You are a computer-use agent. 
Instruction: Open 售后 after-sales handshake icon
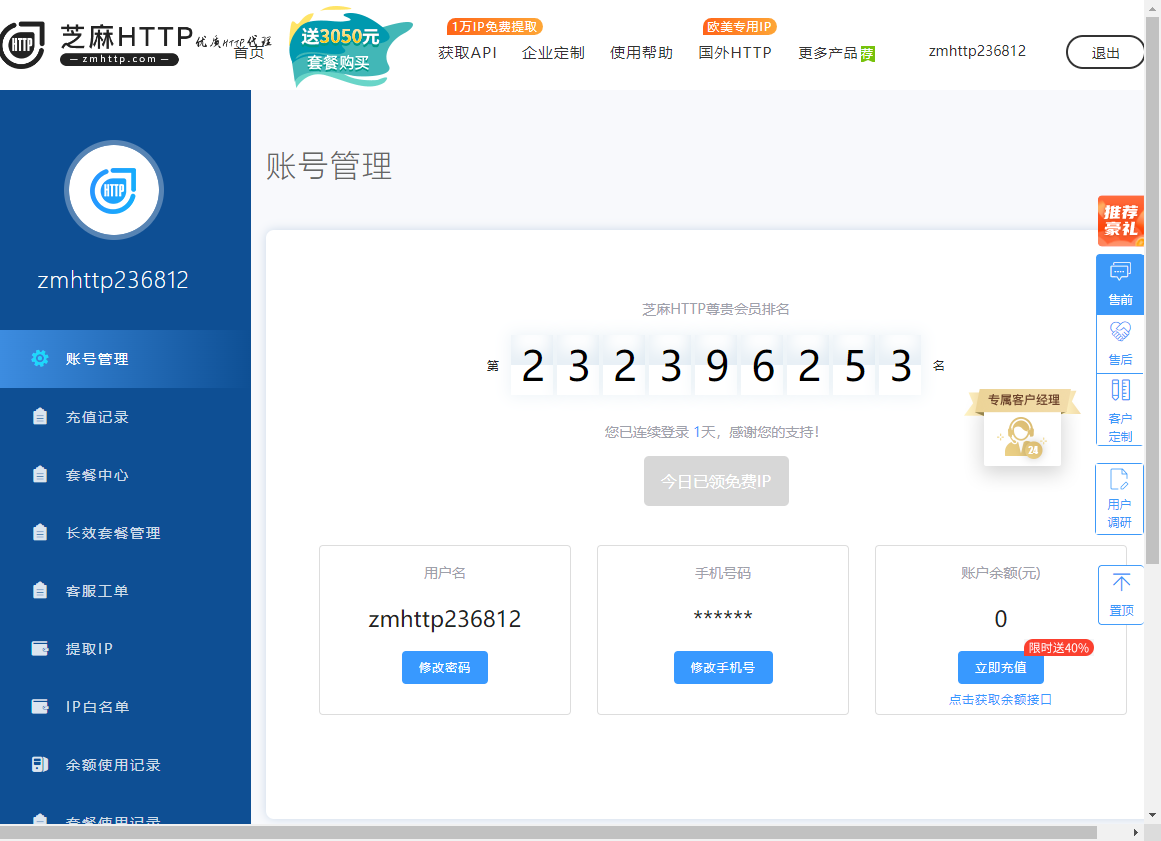[x=1120, y=332]
